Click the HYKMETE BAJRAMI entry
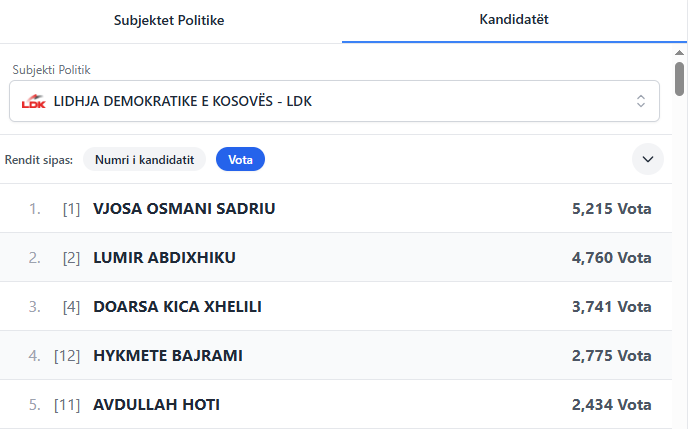This screenshot has height=429, width=688. pos(336,356)
